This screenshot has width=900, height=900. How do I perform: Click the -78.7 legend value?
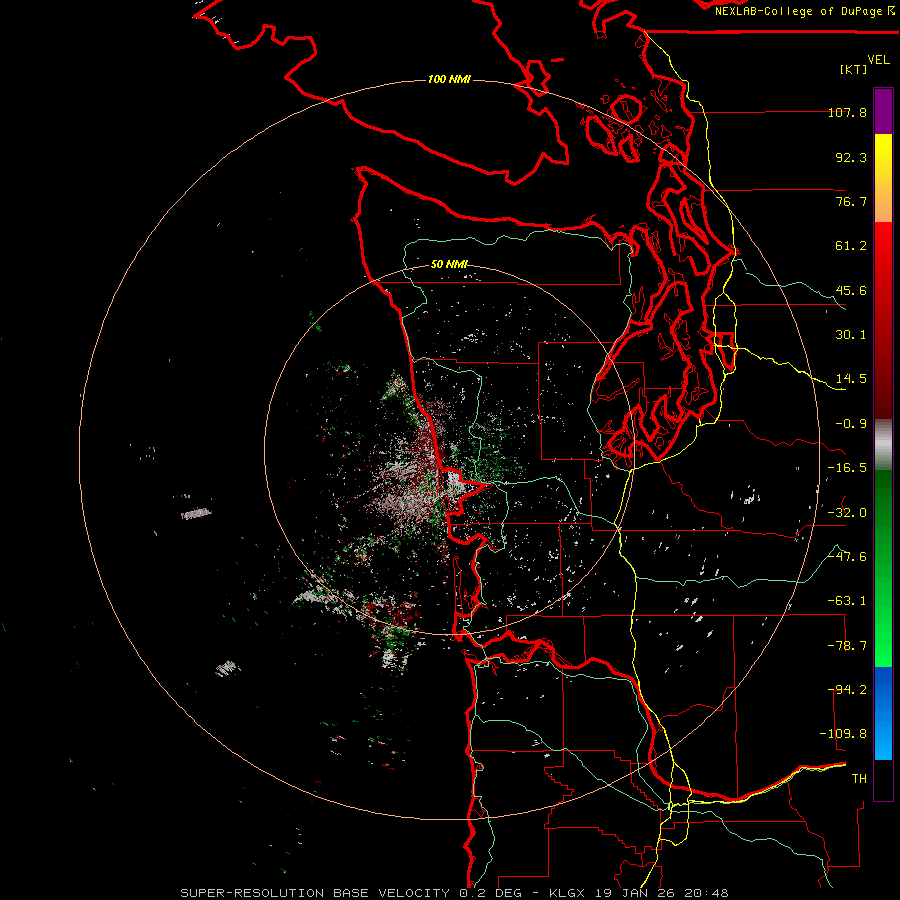[847, 646]
